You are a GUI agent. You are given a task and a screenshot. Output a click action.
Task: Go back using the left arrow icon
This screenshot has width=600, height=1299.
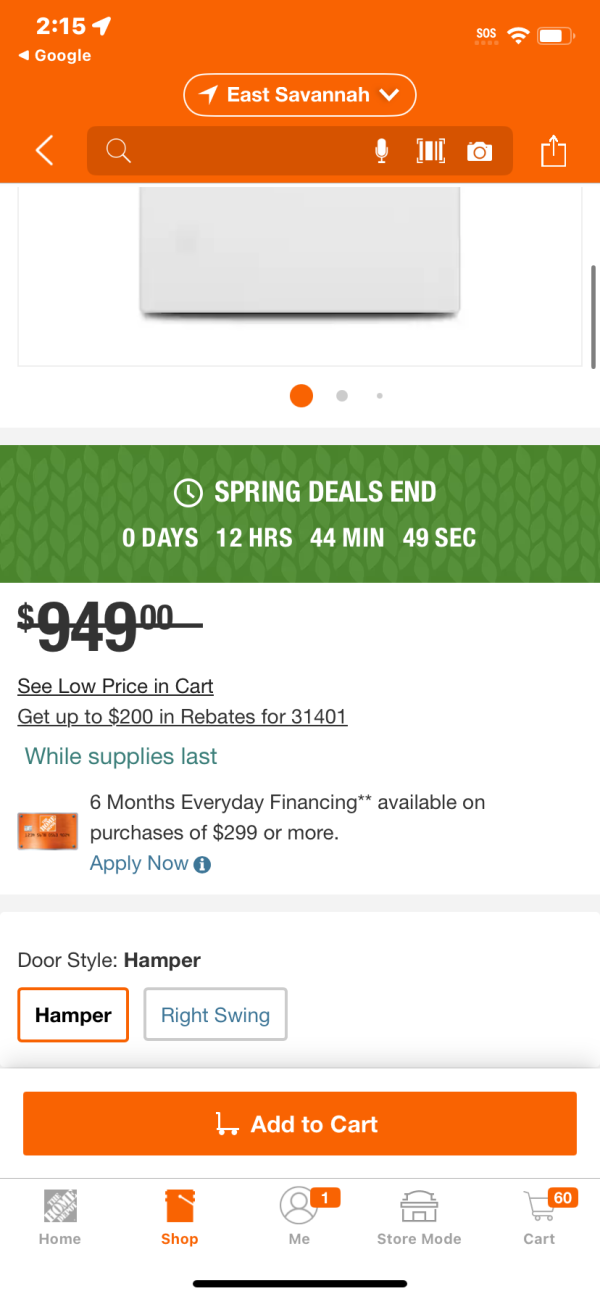pyautogui.click(x=43, y=151)
